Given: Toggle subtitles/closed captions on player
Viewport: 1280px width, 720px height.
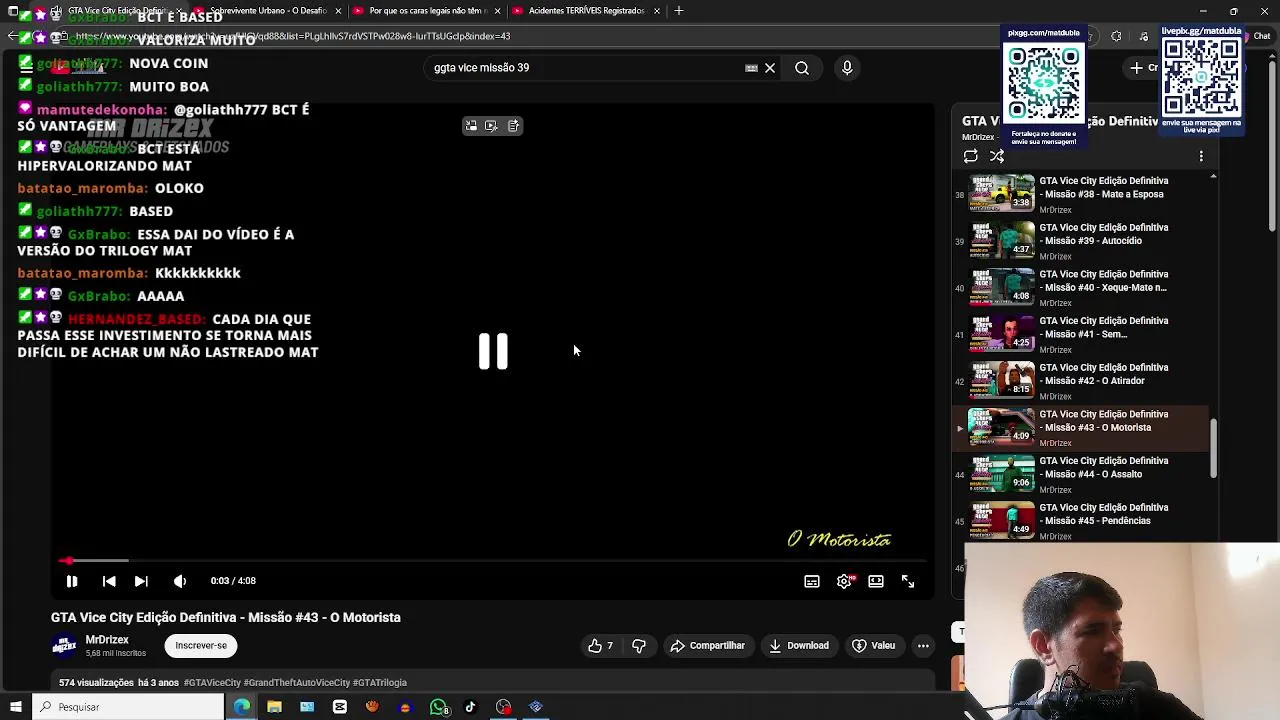Looking at the screenshot, I should (812, 581).
